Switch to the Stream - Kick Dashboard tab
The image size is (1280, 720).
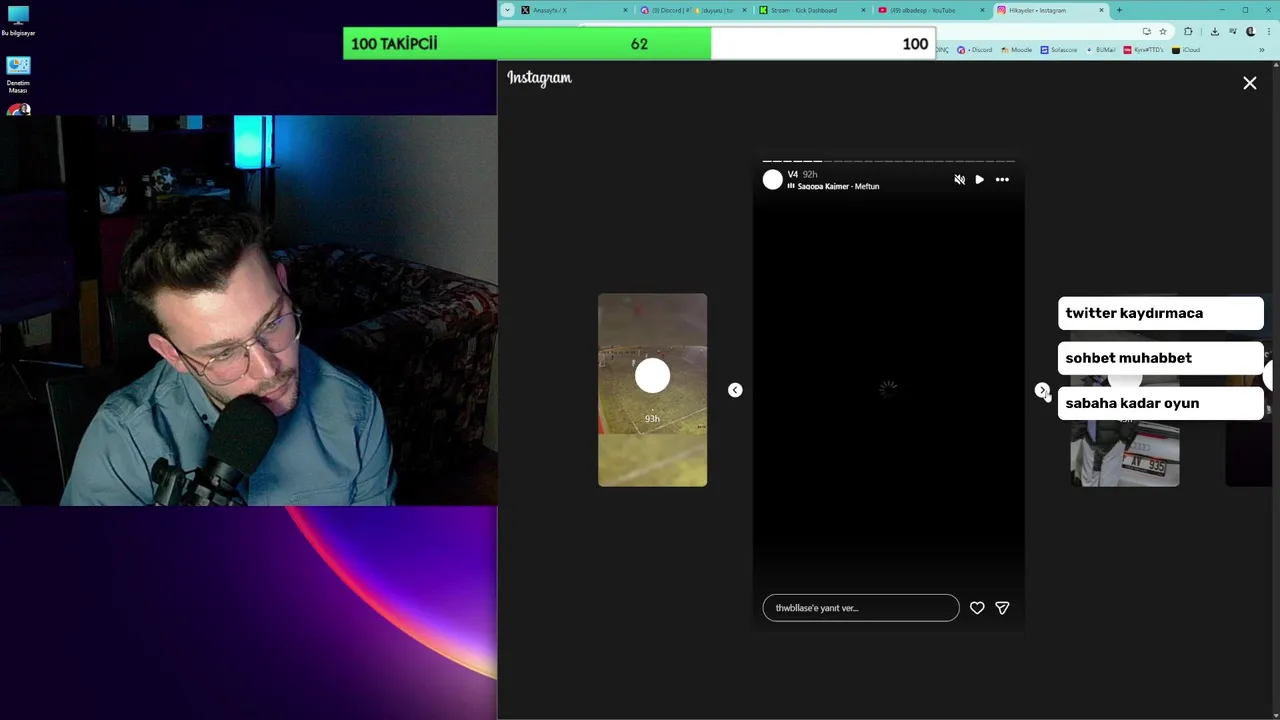811,10
